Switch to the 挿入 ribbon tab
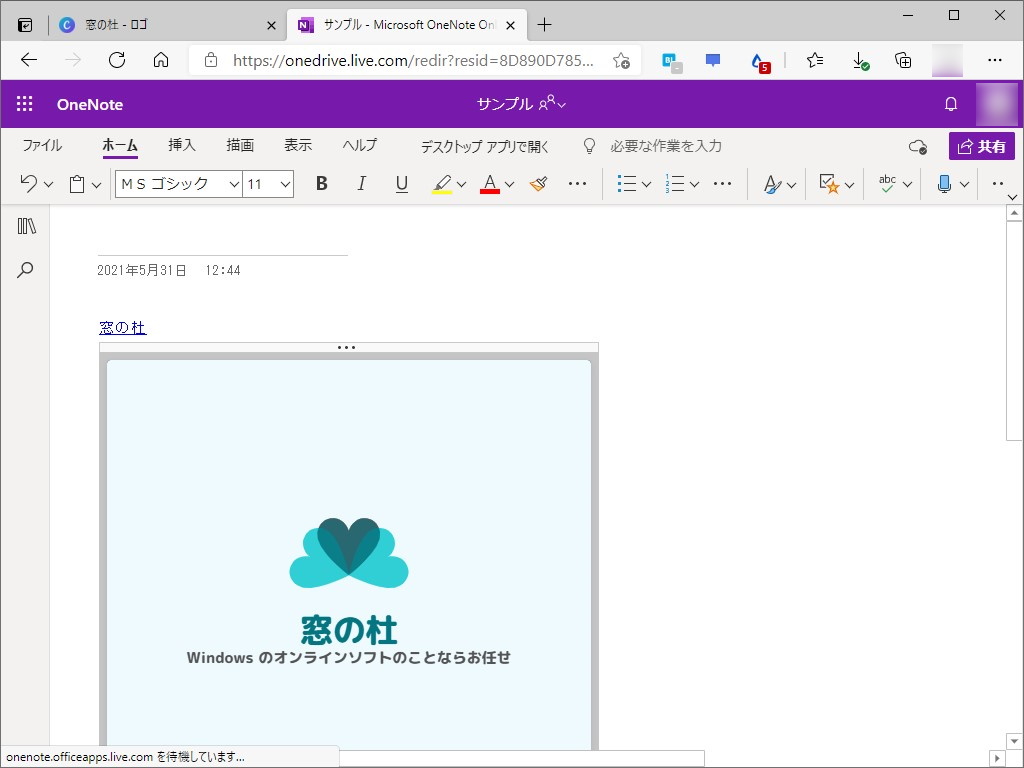The width and height of the screenshot is (1024, 768). coord(181,145)
